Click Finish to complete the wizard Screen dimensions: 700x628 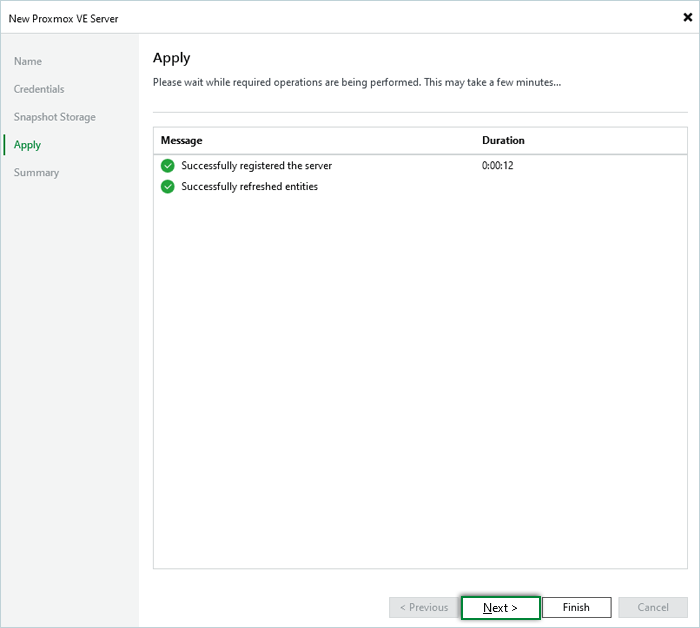click(x=576, y=607)
